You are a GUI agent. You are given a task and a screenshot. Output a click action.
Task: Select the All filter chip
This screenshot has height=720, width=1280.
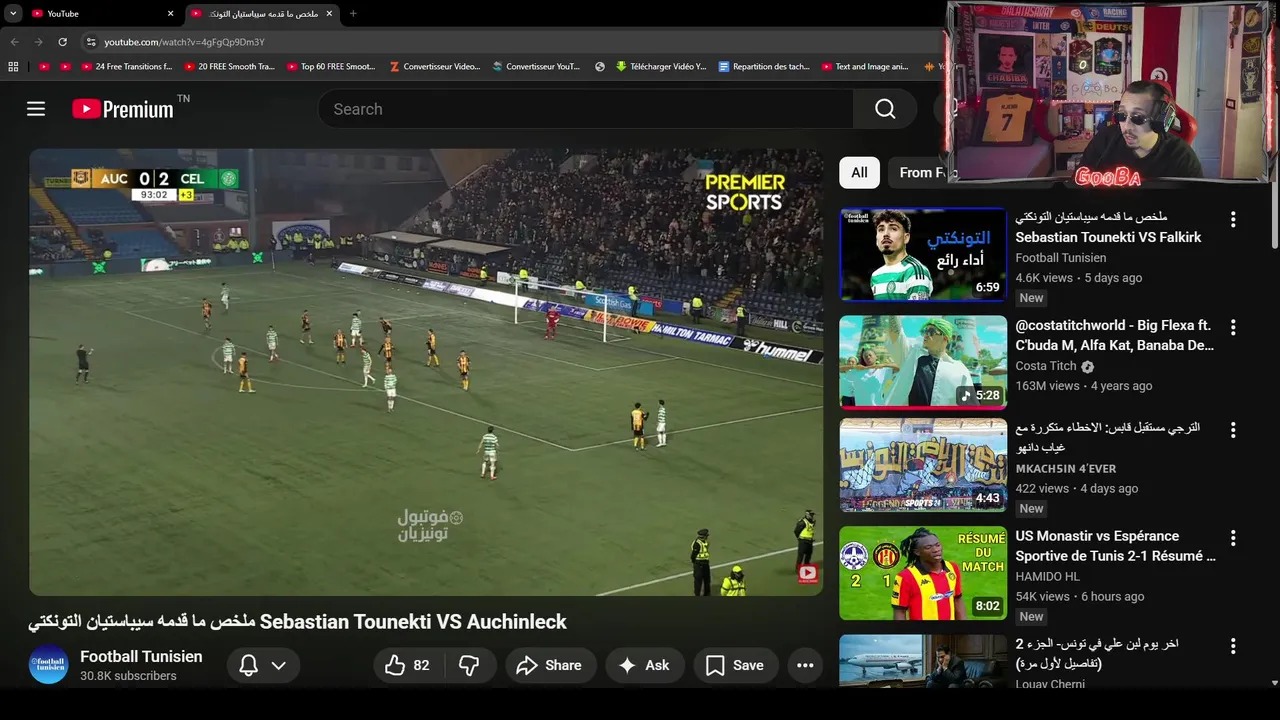point(859,173)
